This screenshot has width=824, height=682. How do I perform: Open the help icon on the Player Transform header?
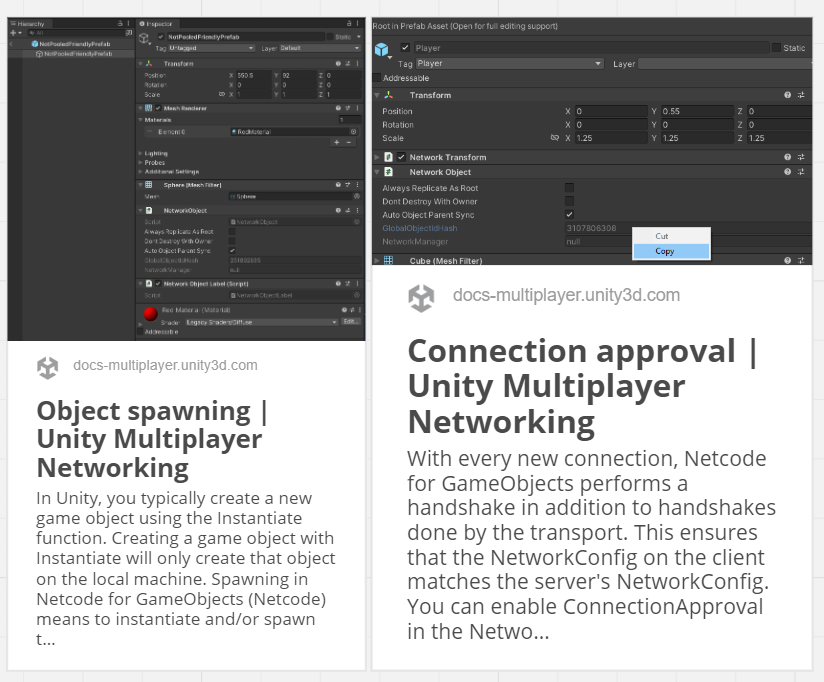788,95
